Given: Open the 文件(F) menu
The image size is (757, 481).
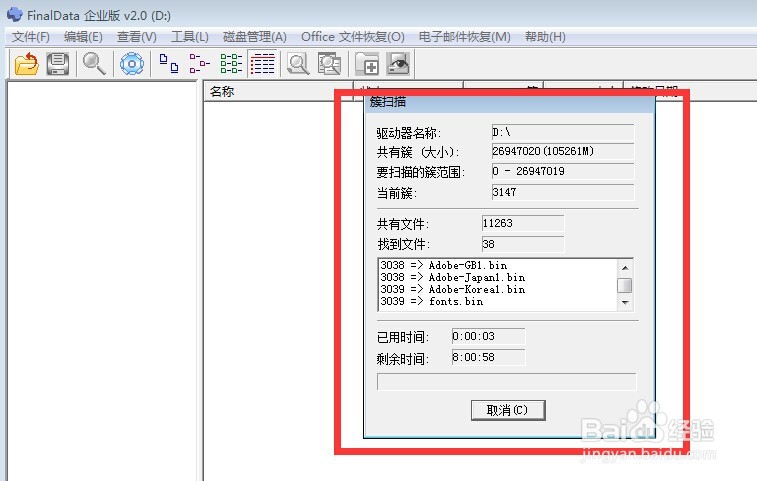Looking at the screenshot, I should pyautogui.click(x=30, y=37).
